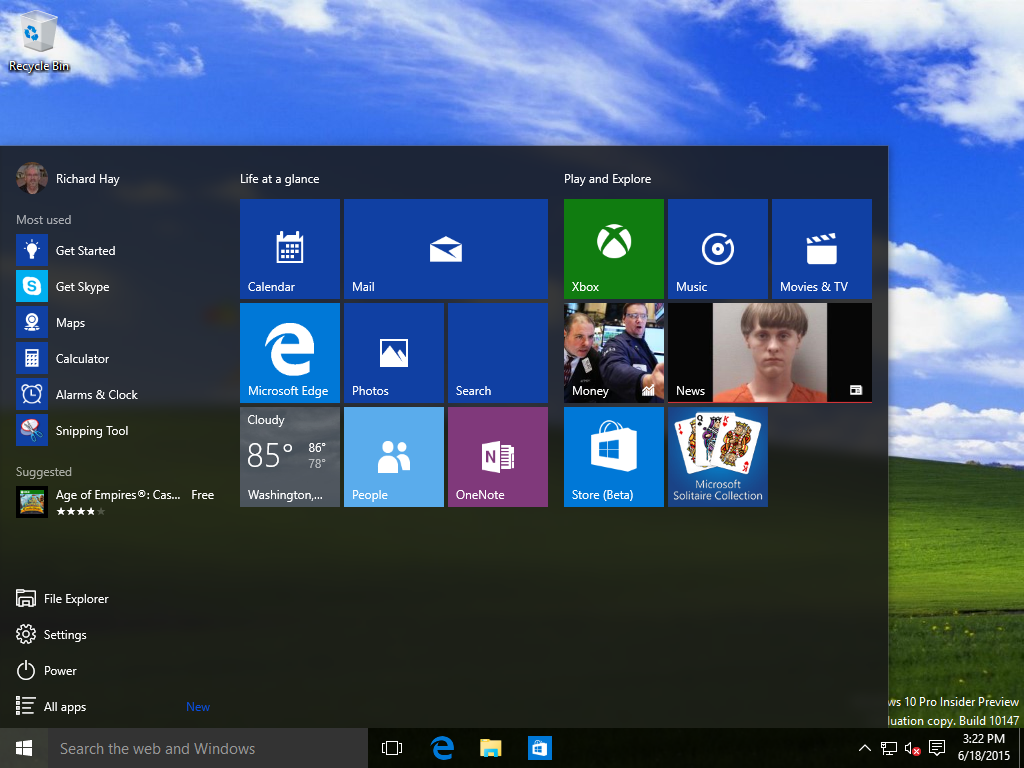The height and width of the screenshot is (768, 1024).
Task: Open the Power options menu
Action: coord(60,671)
